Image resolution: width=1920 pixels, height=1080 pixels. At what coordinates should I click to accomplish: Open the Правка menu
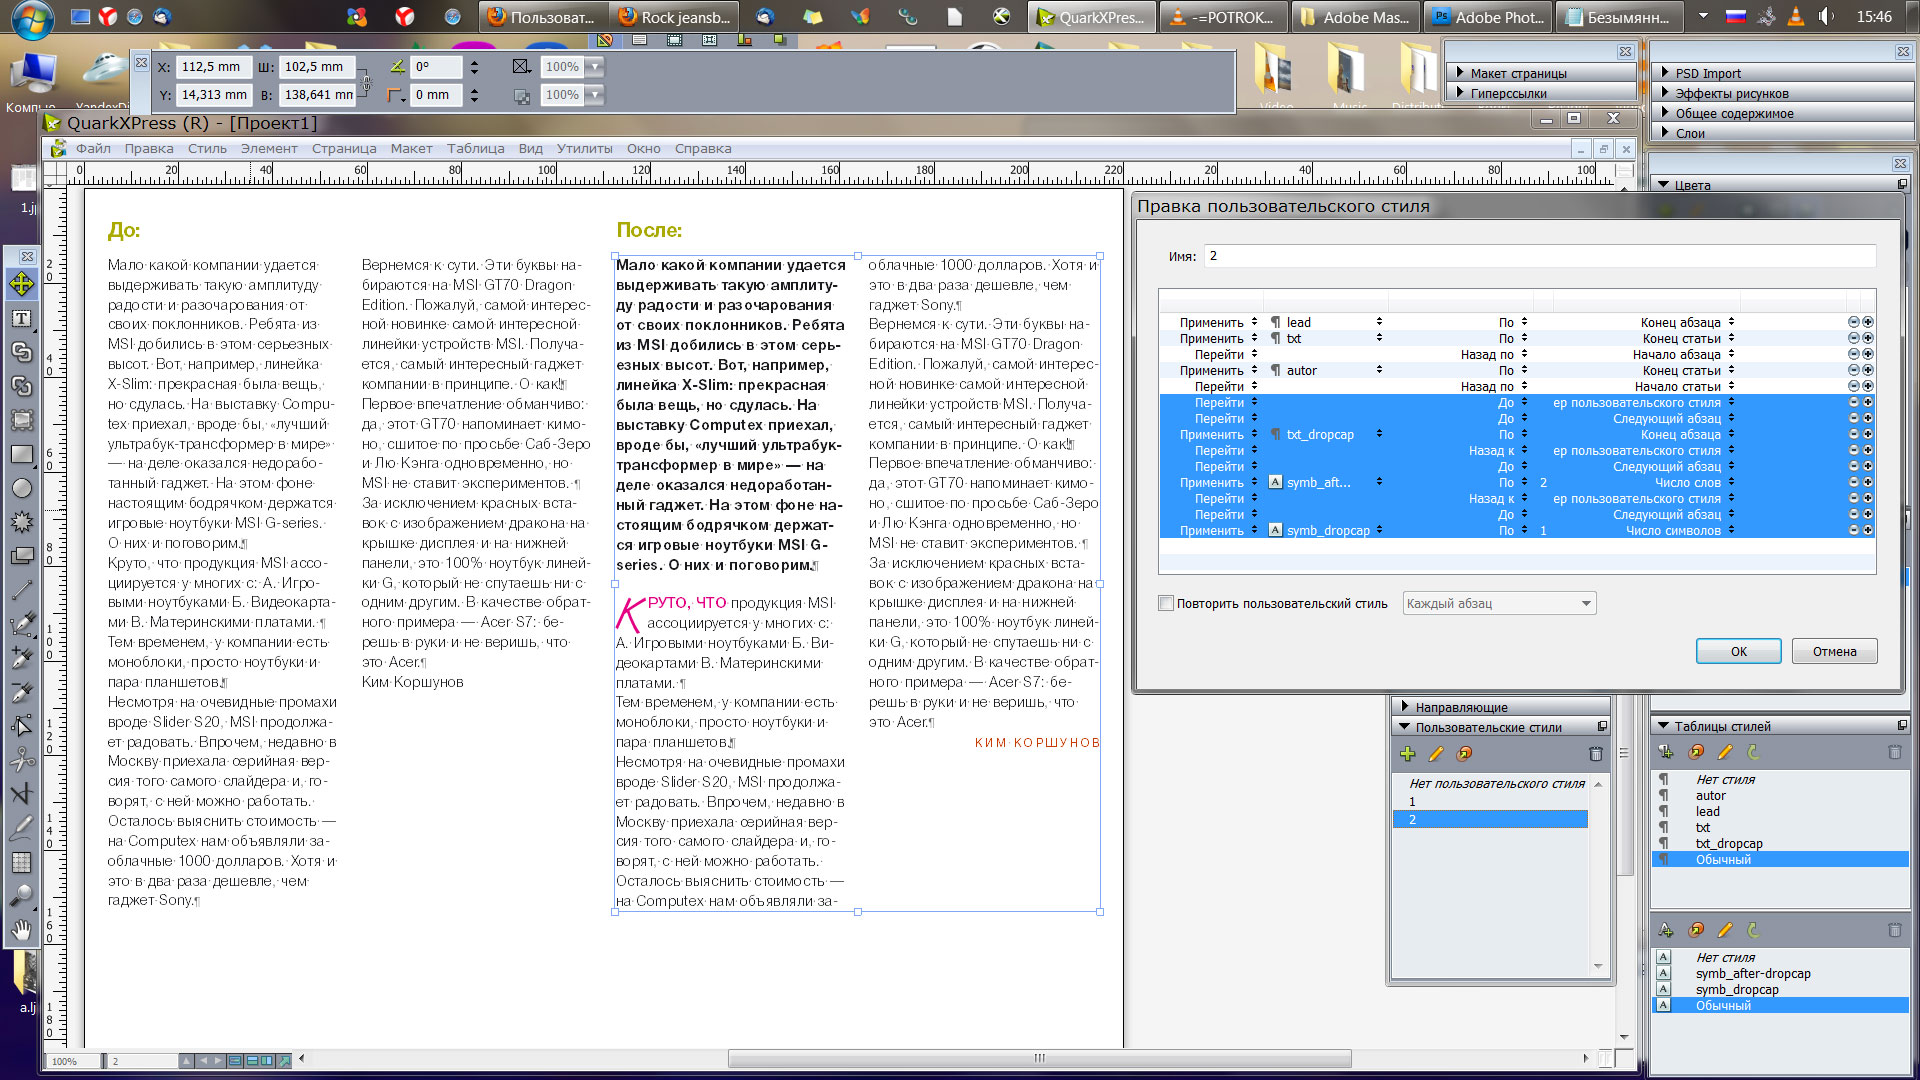[x=149, y=148]
